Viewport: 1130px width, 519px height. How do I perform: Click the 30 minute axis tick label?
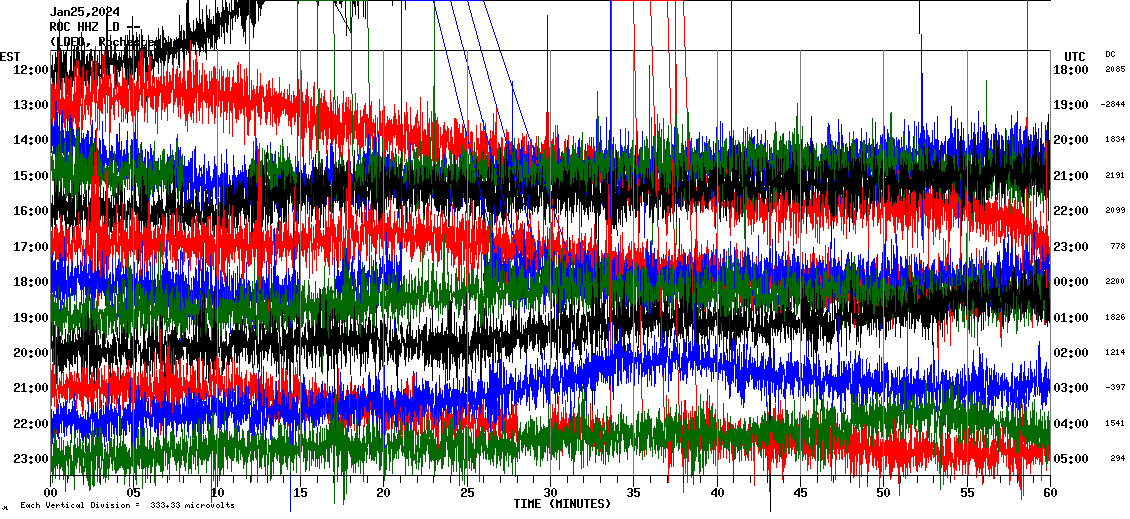pos(550,492)
